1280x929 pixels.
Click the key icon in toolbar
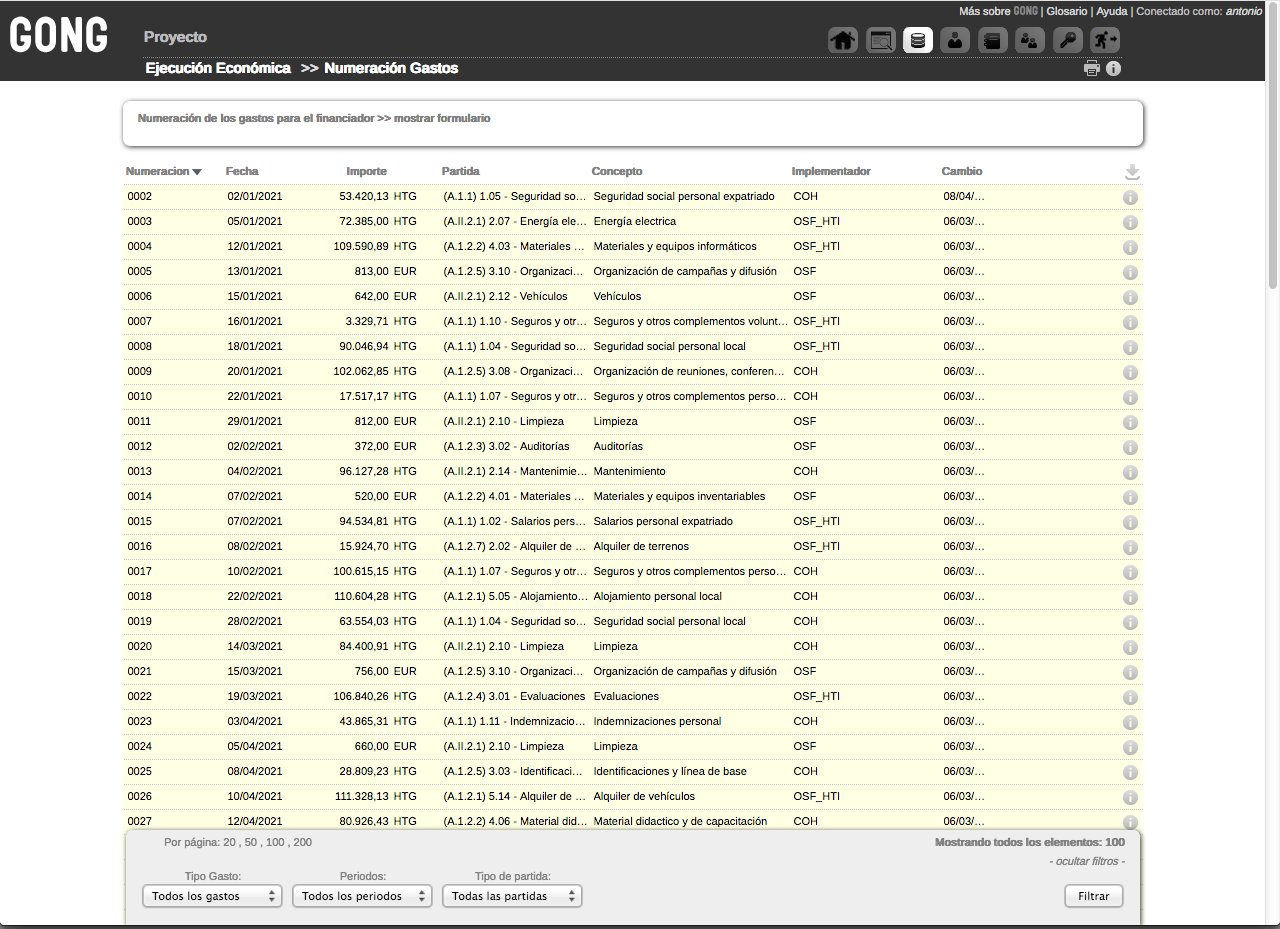[x=1067, y=40]
